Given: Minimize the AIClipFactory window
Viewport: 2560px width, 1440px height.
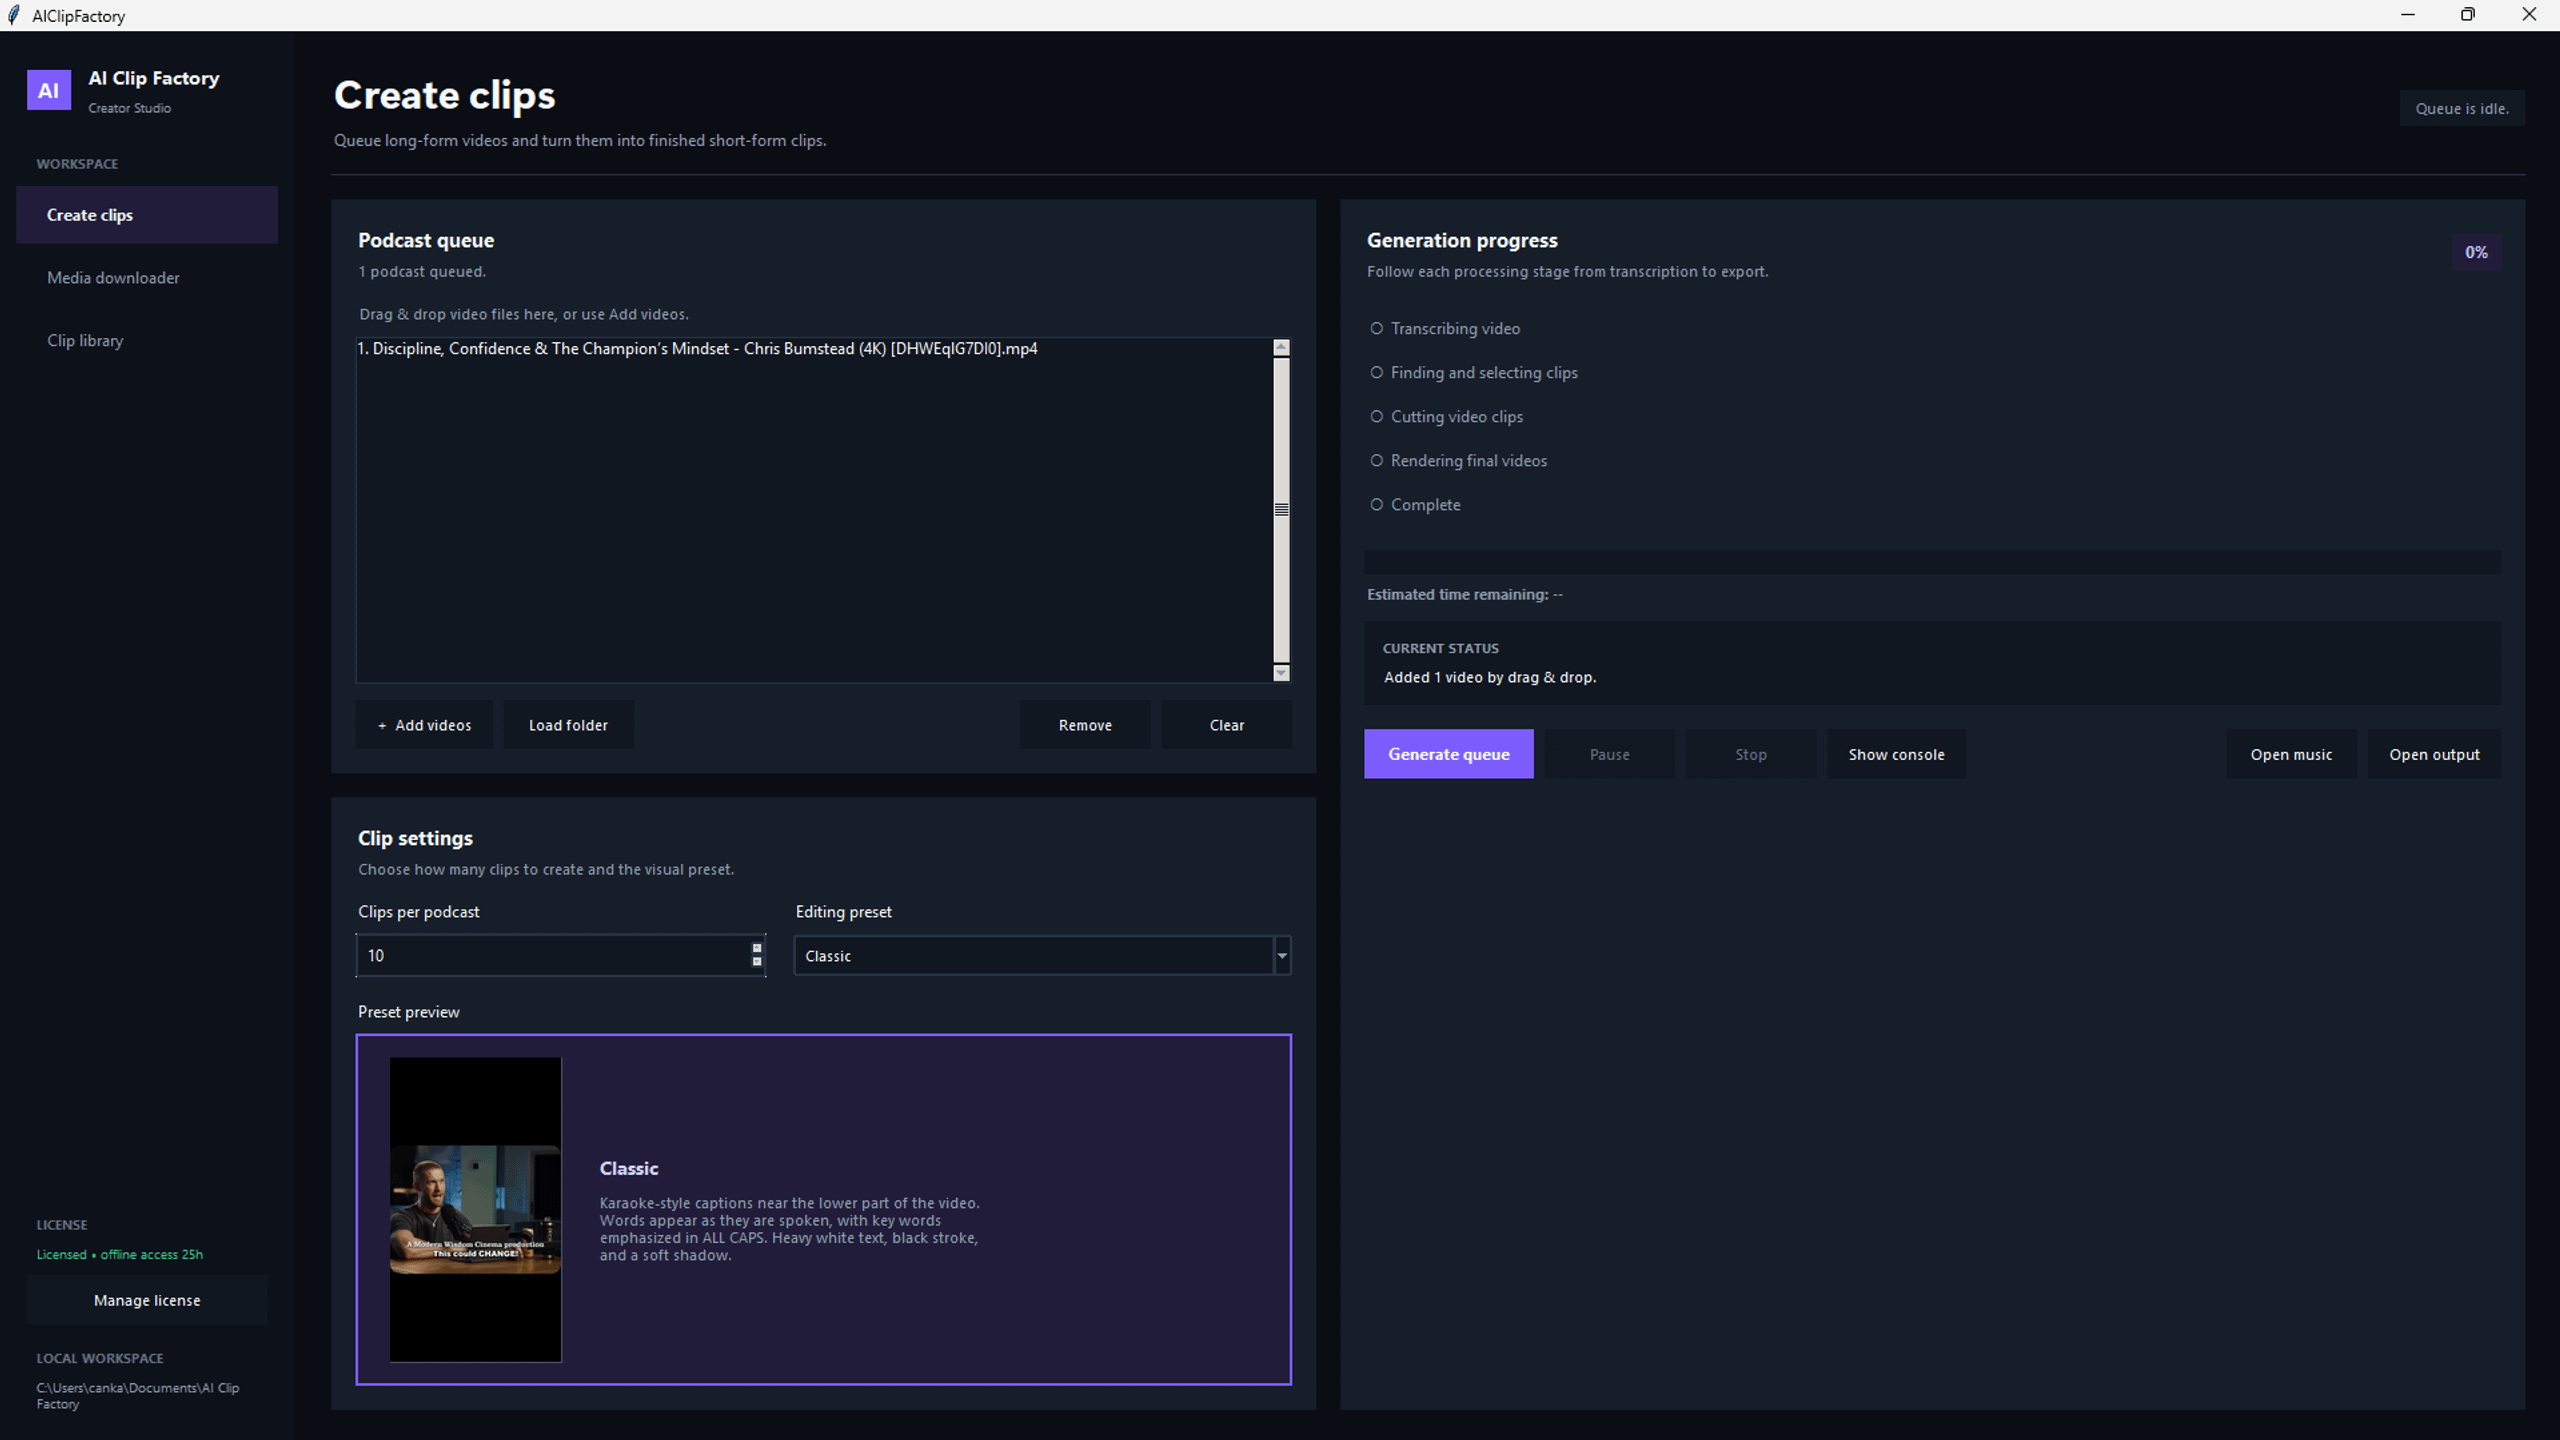Looking at the screenshot, I should (x=2408, y=15).
